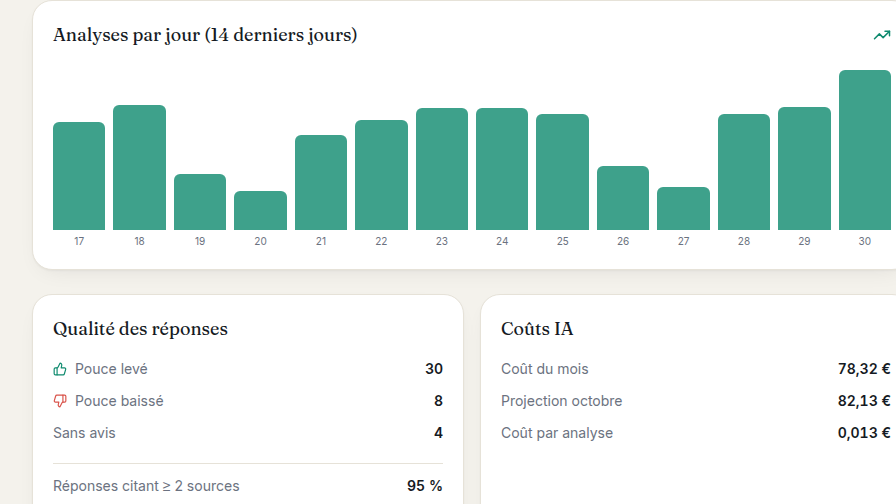The height and width of the screenshot is (504, 896).
Task: Select the bar for day 17
Action: tap(79, 176)
